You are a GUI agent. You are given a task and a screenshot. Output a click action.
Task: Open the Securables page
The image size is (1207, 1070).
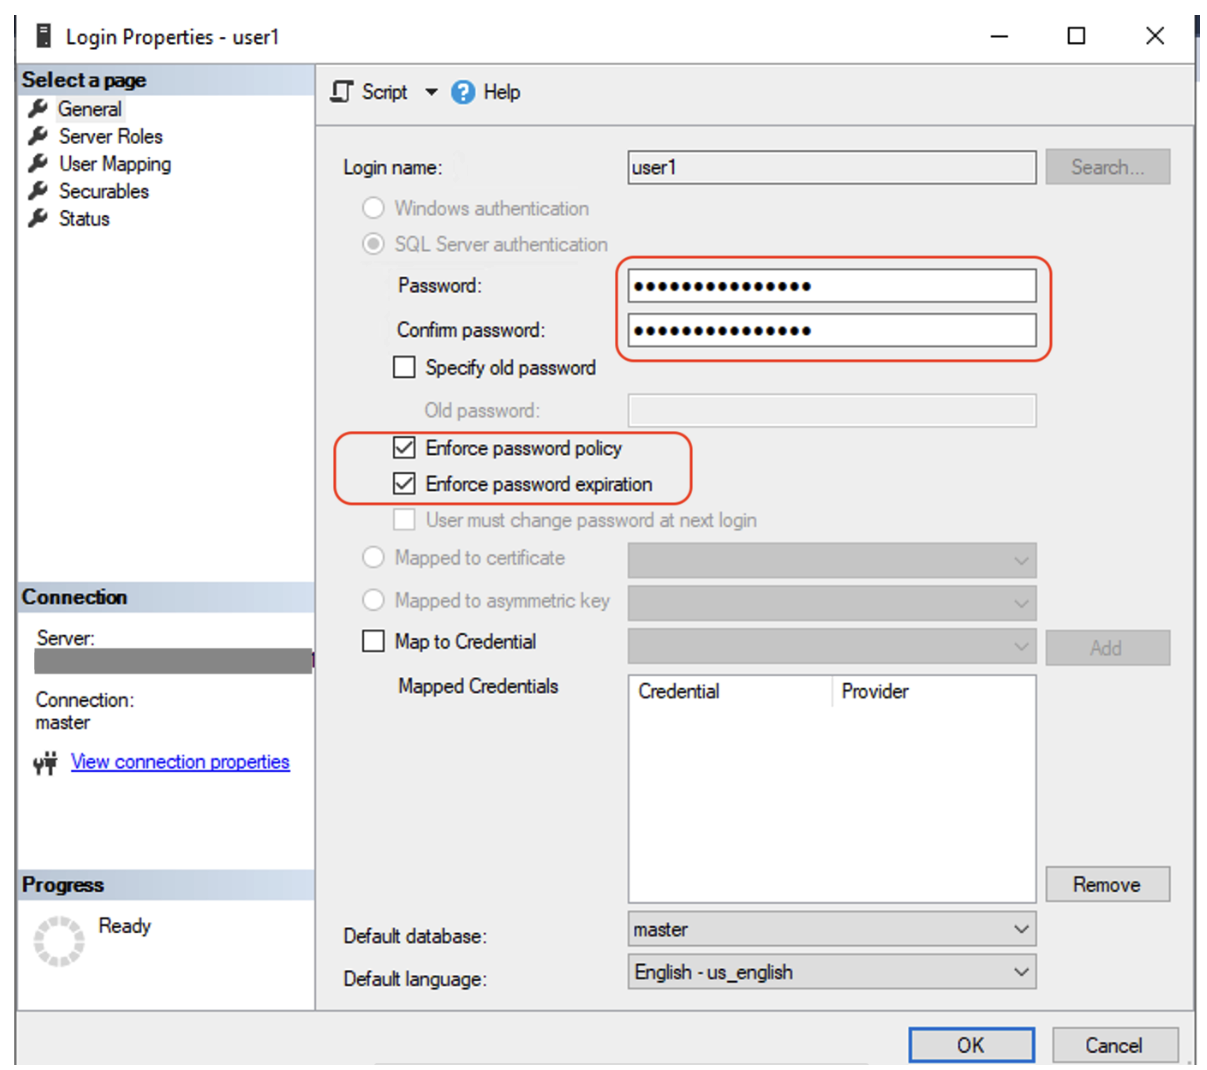click(103, 191)
